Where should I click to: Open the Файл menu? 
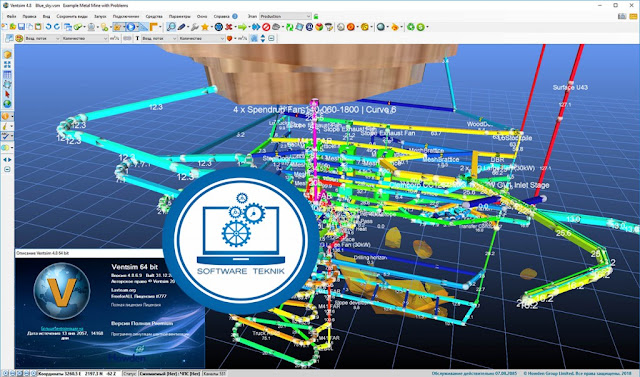click(11, 16)
